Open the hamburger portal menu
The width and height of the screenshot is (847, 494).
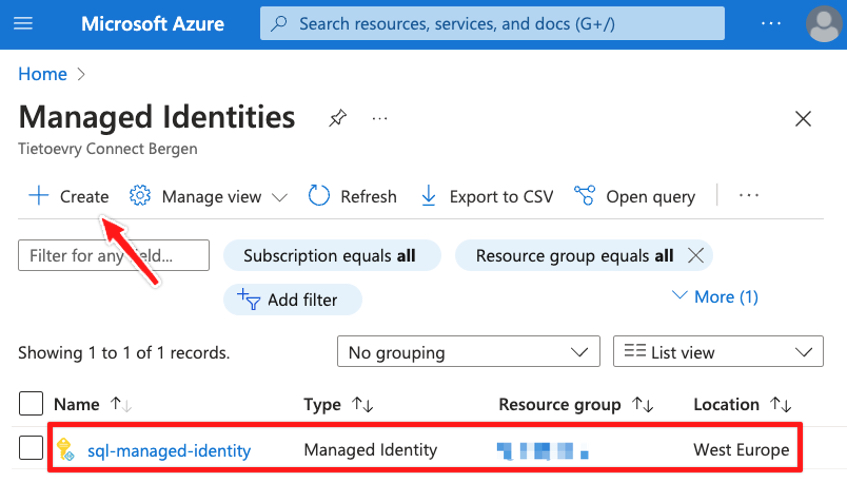click(x=23, y=24)
